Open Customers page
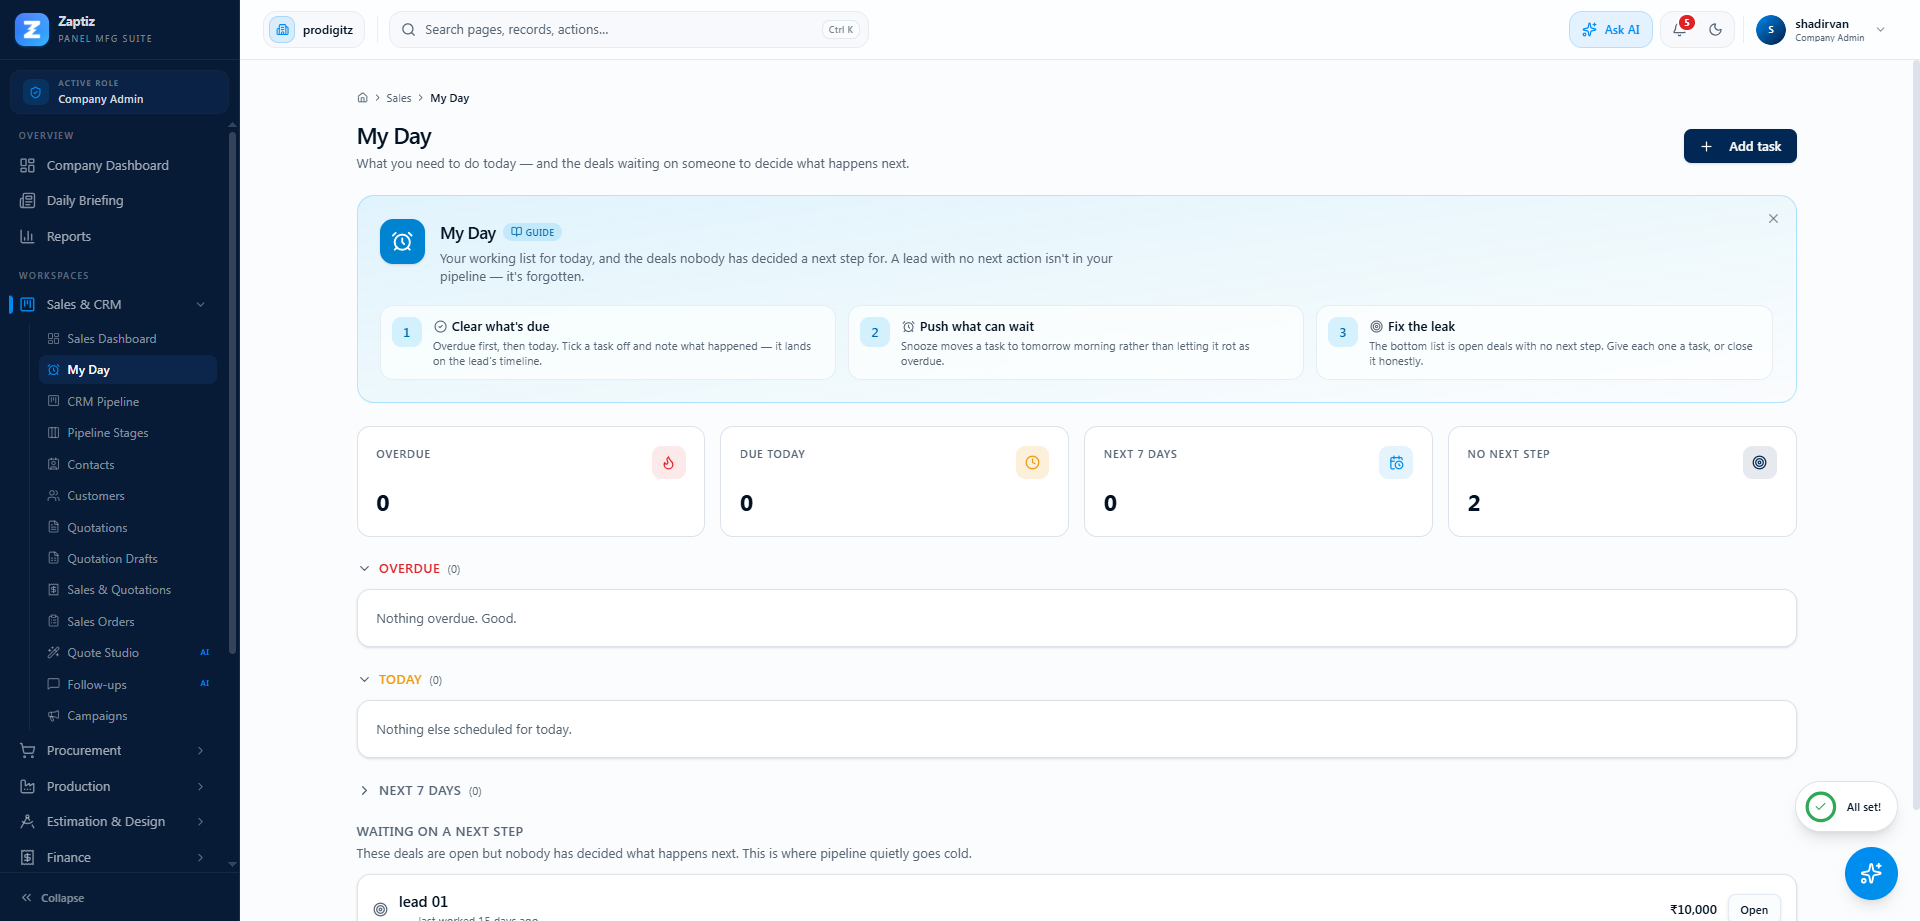1920x921 pixels. click(x=128, y=496)
